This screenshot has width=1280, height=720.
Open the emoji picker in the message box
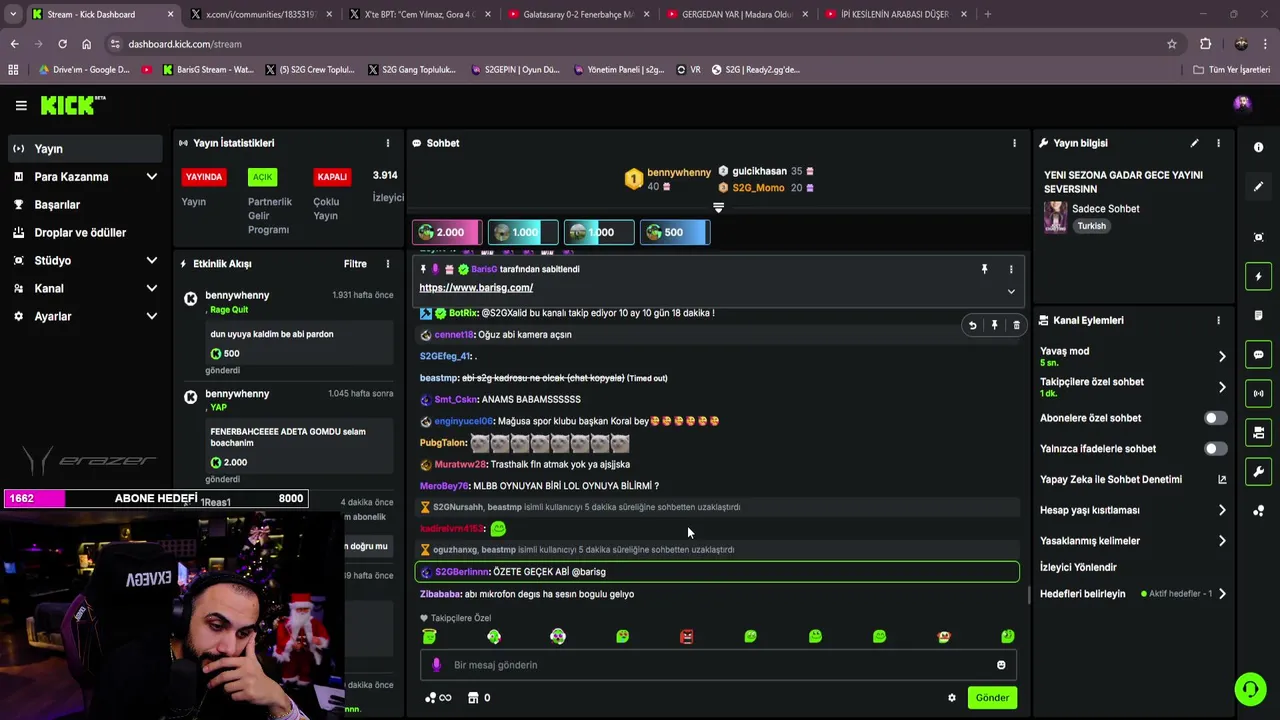pyautogui.click(x=1001, y=665)
